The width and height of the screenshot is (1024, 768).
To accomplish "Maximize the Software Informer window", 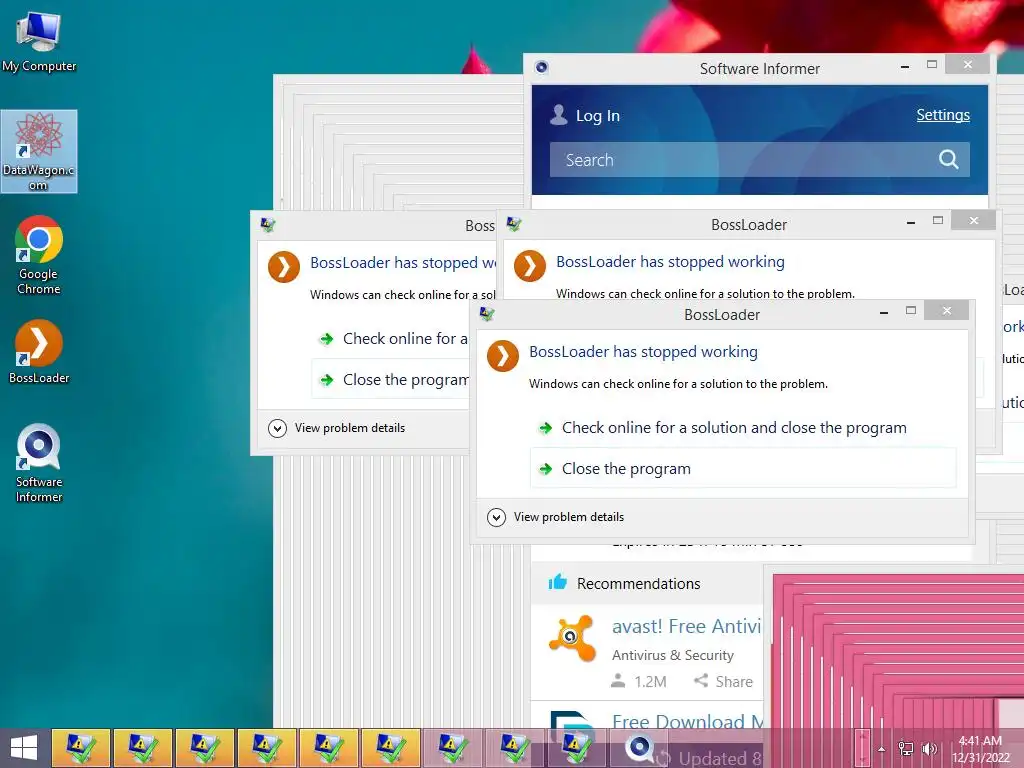I will point(932,64).
